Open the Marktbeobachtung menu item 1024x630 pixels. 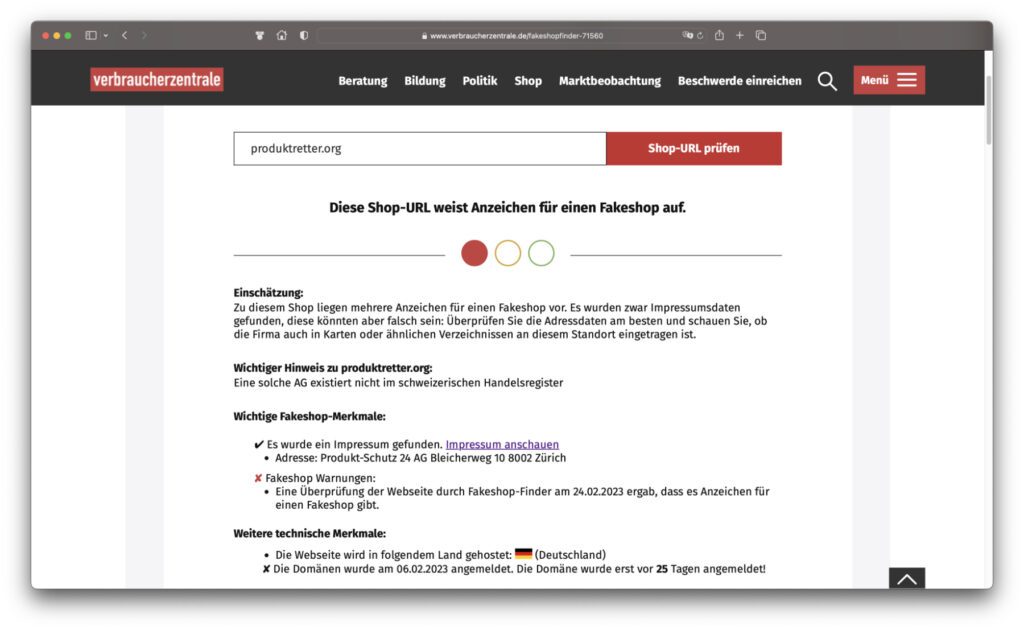(x=610, y=81)
